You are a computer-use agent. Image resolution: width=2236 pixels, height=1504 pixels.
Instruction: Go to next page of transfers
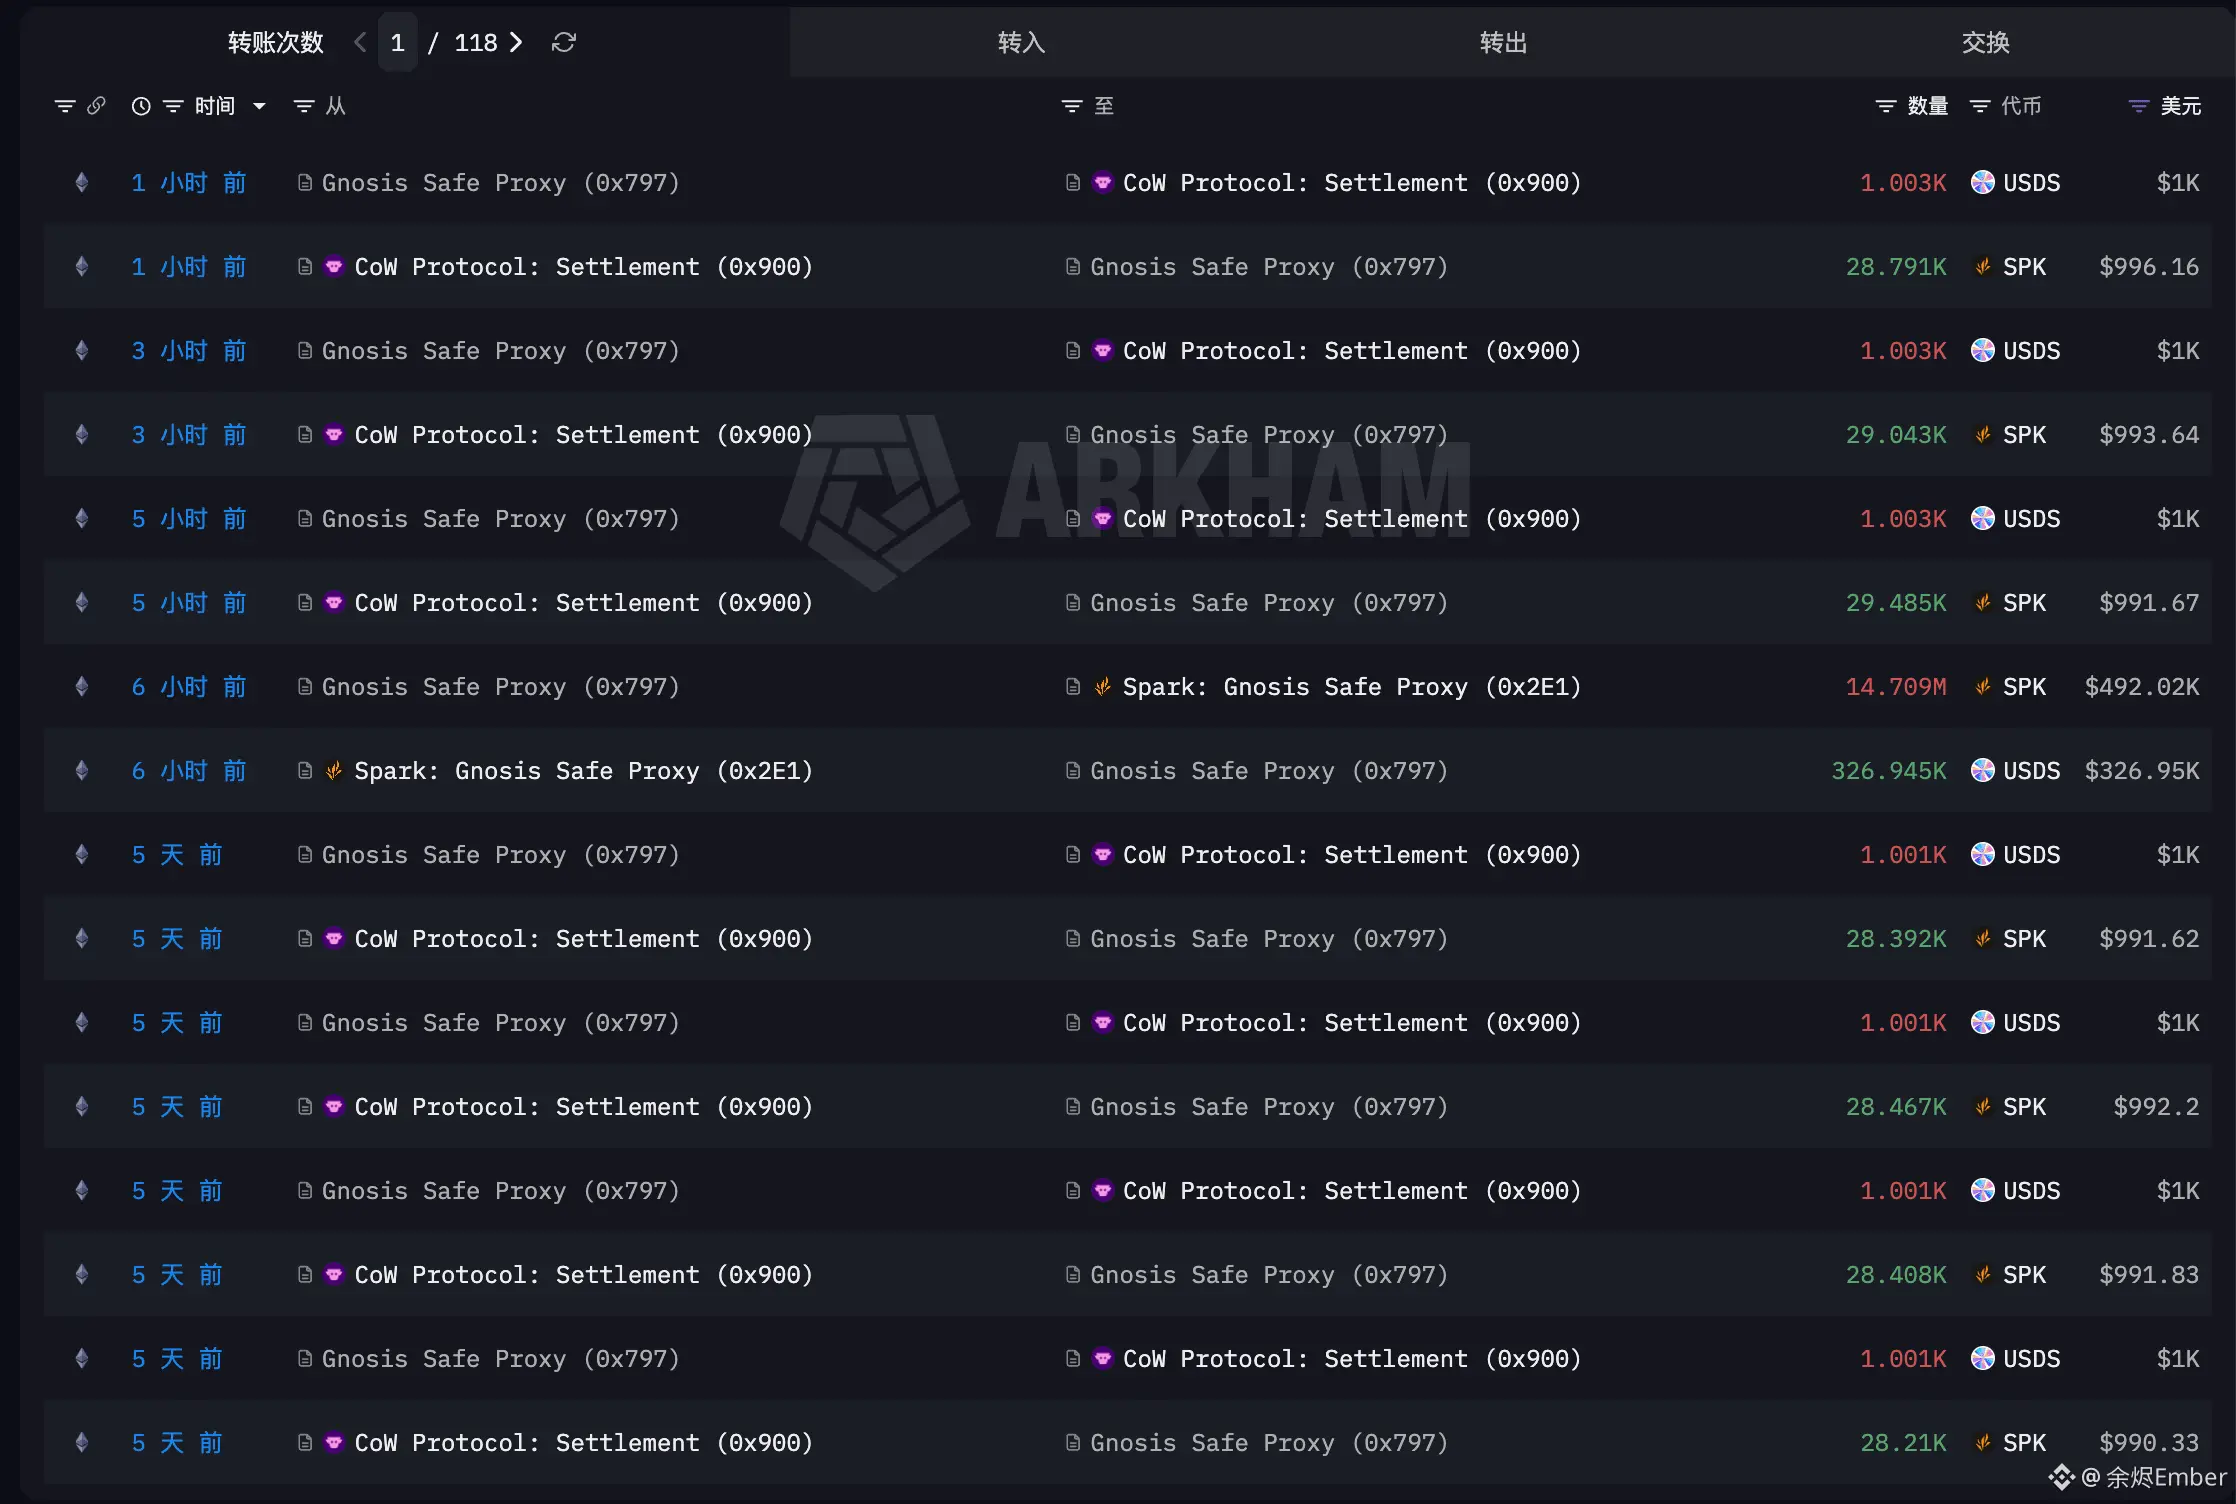click(x=516, y=42)
